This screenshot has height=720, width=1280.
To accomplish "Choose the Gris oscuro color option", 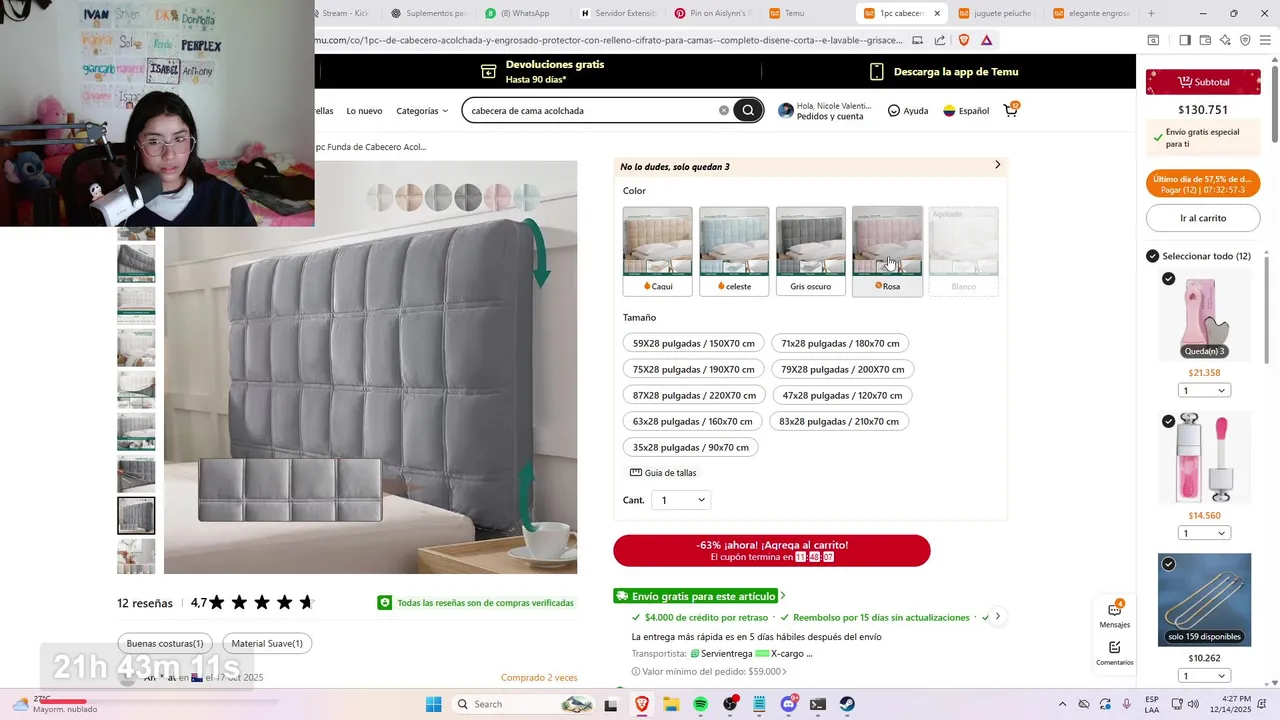I will pyautogui.click(x=810, y=251).
